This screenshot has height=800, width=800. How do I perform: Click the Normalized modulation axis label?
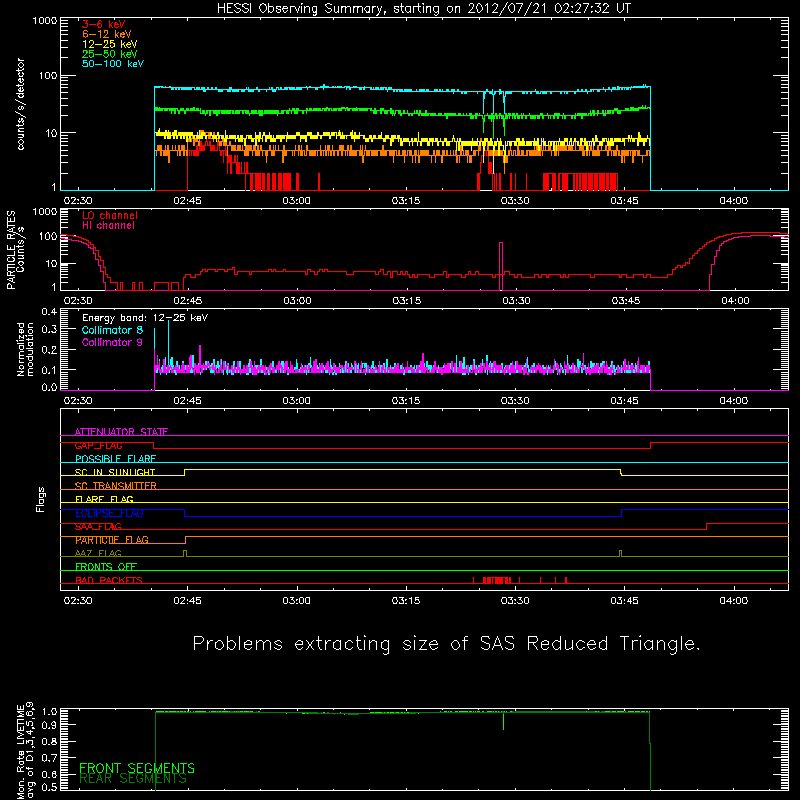pyautogui.click(x=24, y=349)
